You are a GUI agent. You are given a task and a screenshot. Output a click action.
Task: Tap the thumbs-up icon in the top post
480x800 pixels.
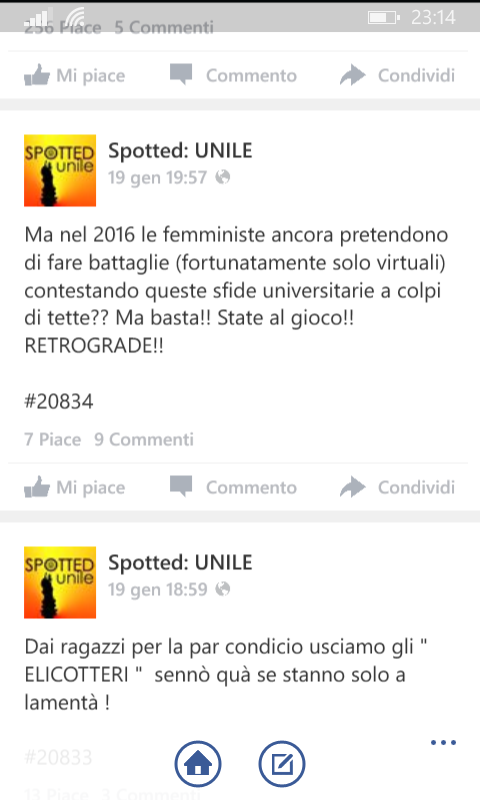click(37, 75)
